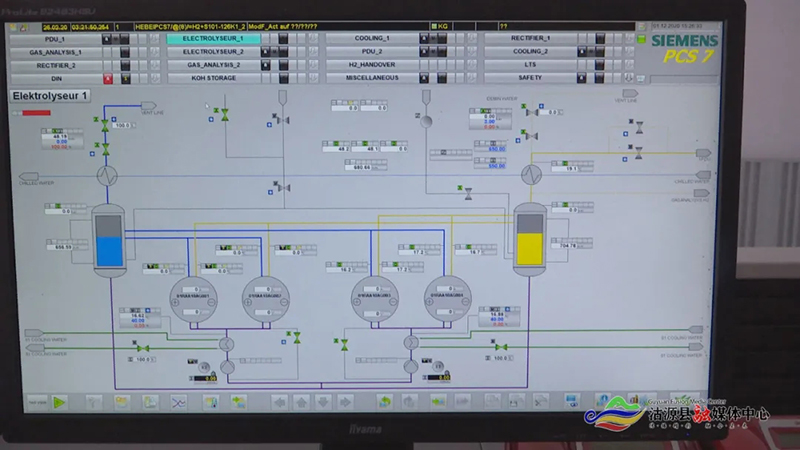Open the RECTIFIER_1 area display
800x450 pixels.
coord(530,38)
